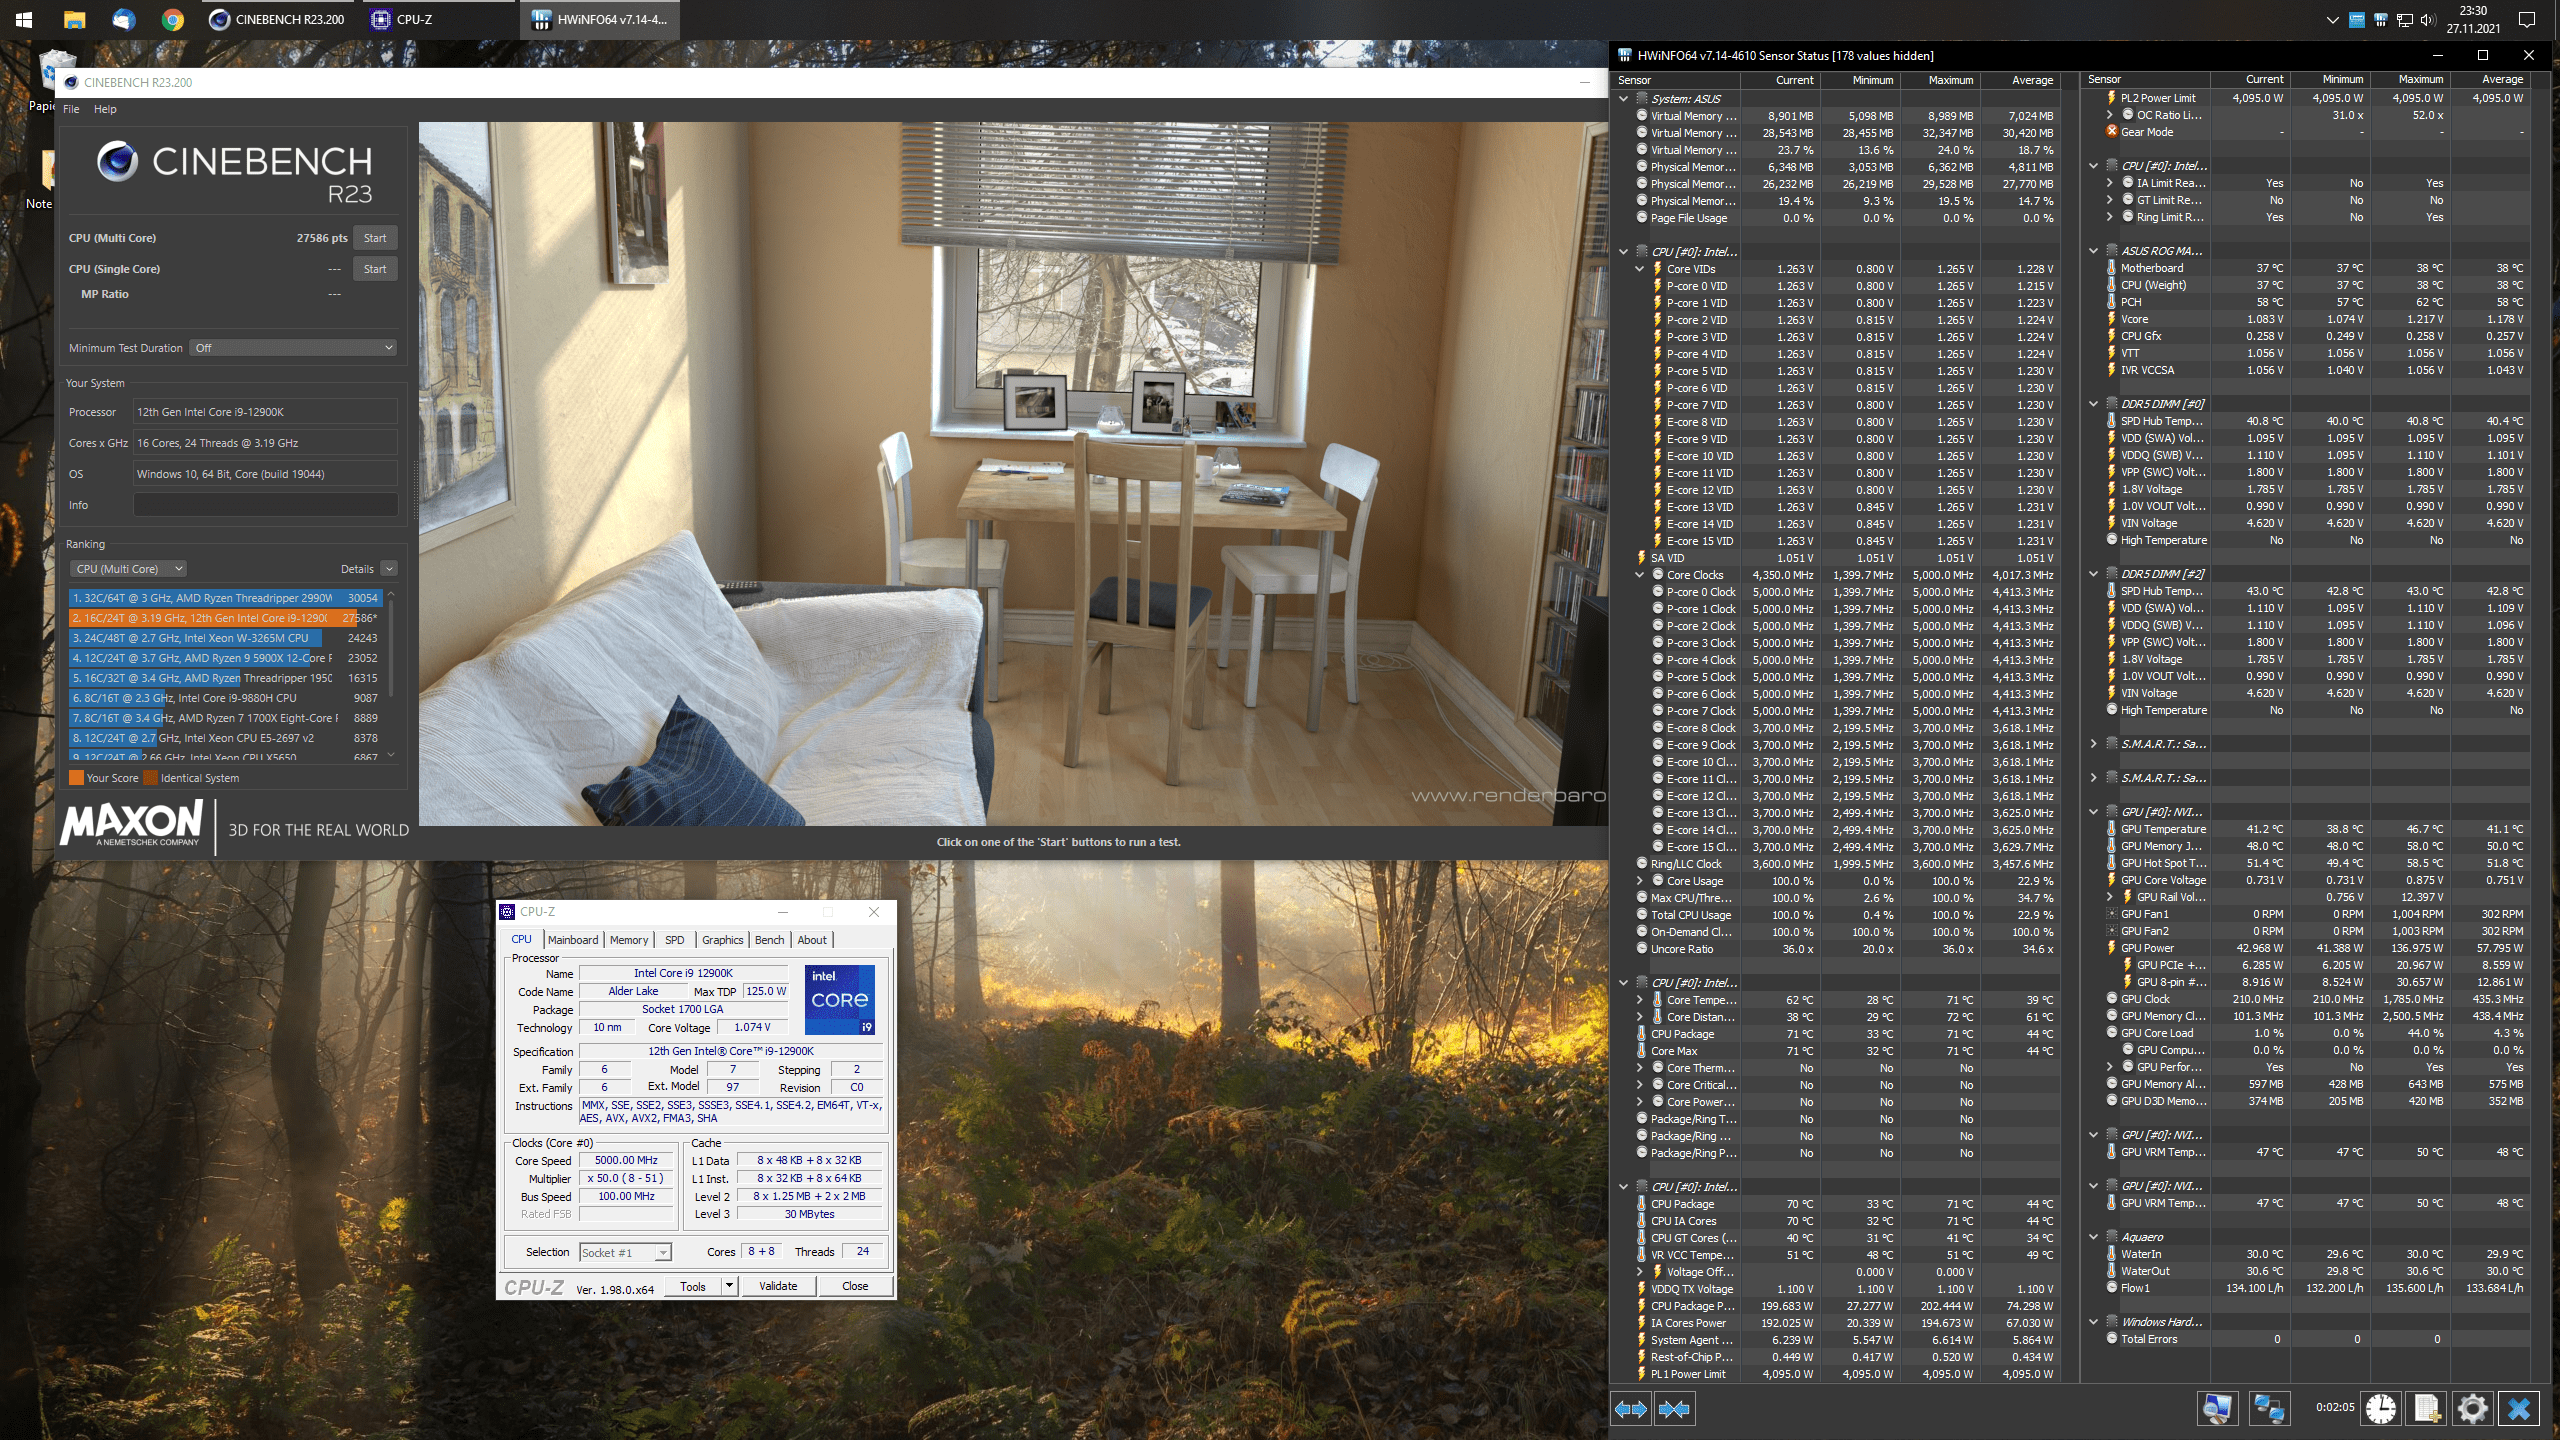This screenshot has height=1440, width=2560.
Task: Switch to CPU-Z Memory tab
Action: point(629,940)
